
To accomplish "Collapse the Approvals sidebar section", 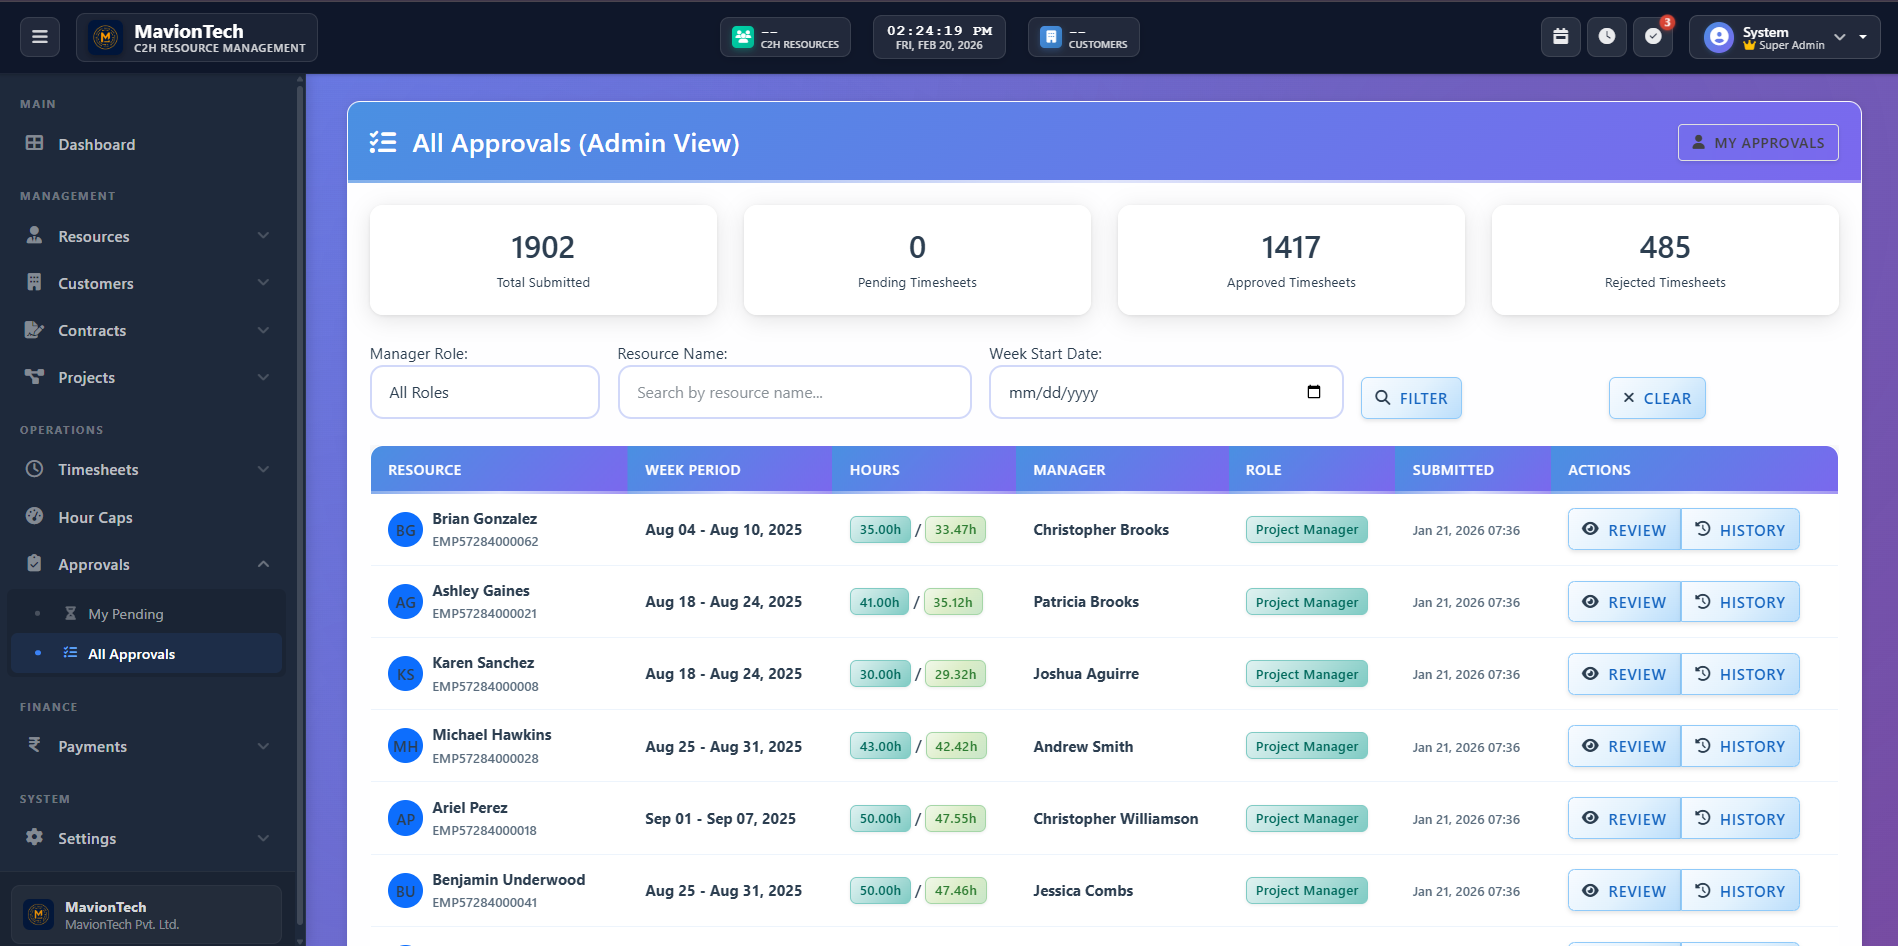I will (x=148, y=564).
